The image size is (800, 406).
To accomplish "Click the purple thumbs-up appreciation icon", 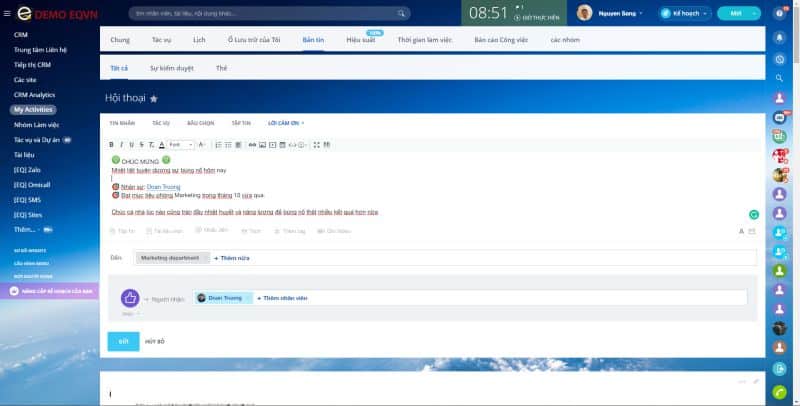I will coord(129,298).
